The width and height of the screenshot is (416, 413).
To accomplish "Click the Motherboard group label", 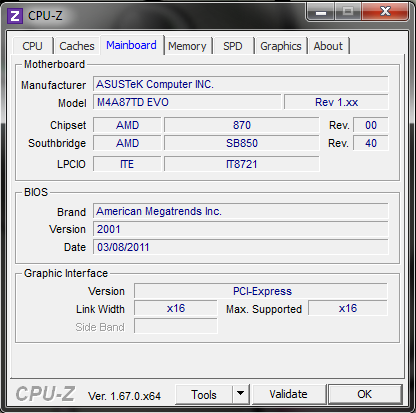I will (x=54, y=64).
